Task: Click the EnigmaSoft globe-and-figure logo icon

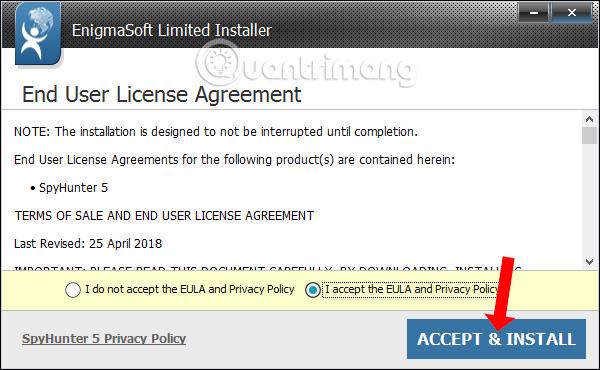Action: pos(38,34)
